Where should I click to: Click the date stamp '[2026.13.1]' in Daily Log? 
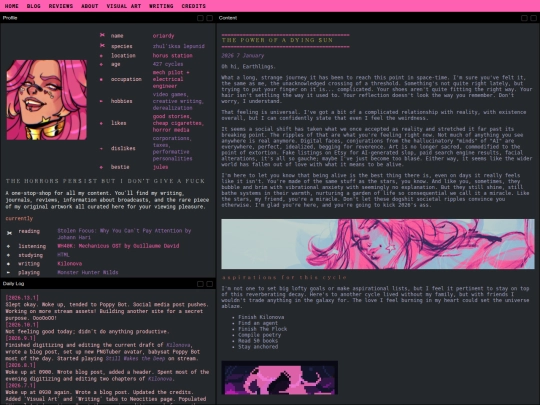click(x=22, y=298)
